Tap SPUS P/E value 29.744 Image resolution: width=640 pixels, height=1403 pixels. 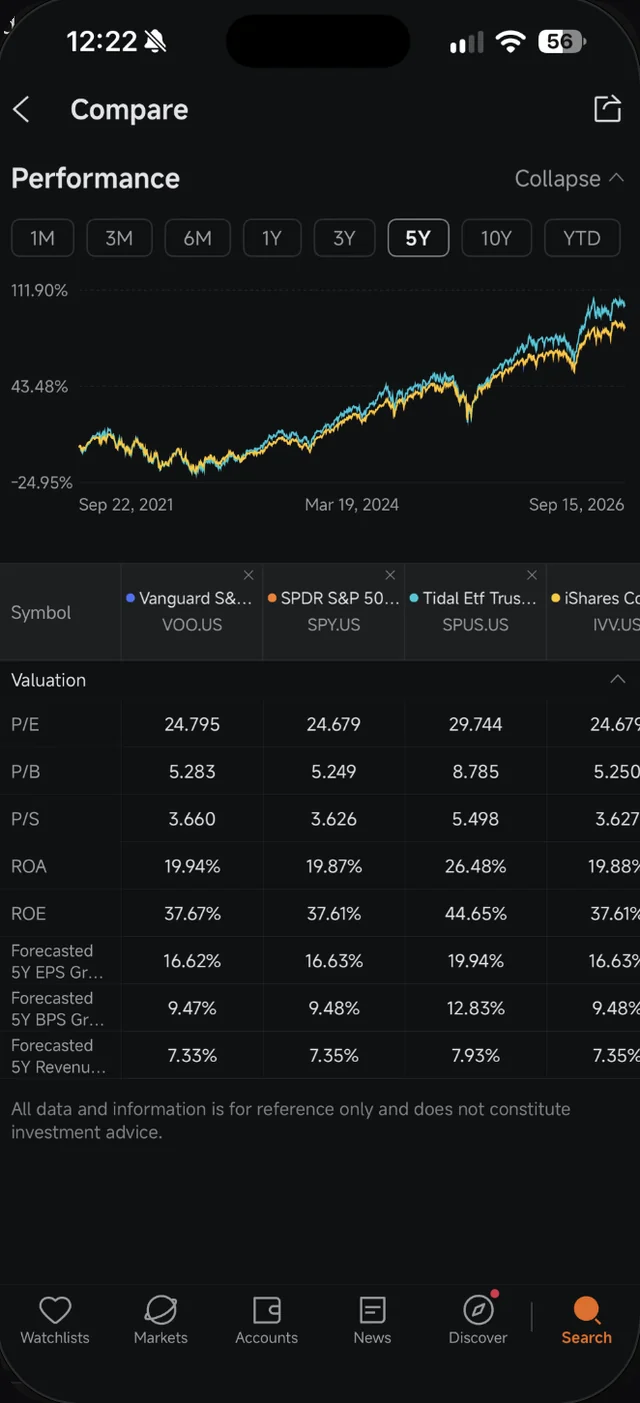pyautogui.click(x=475, y=724)
